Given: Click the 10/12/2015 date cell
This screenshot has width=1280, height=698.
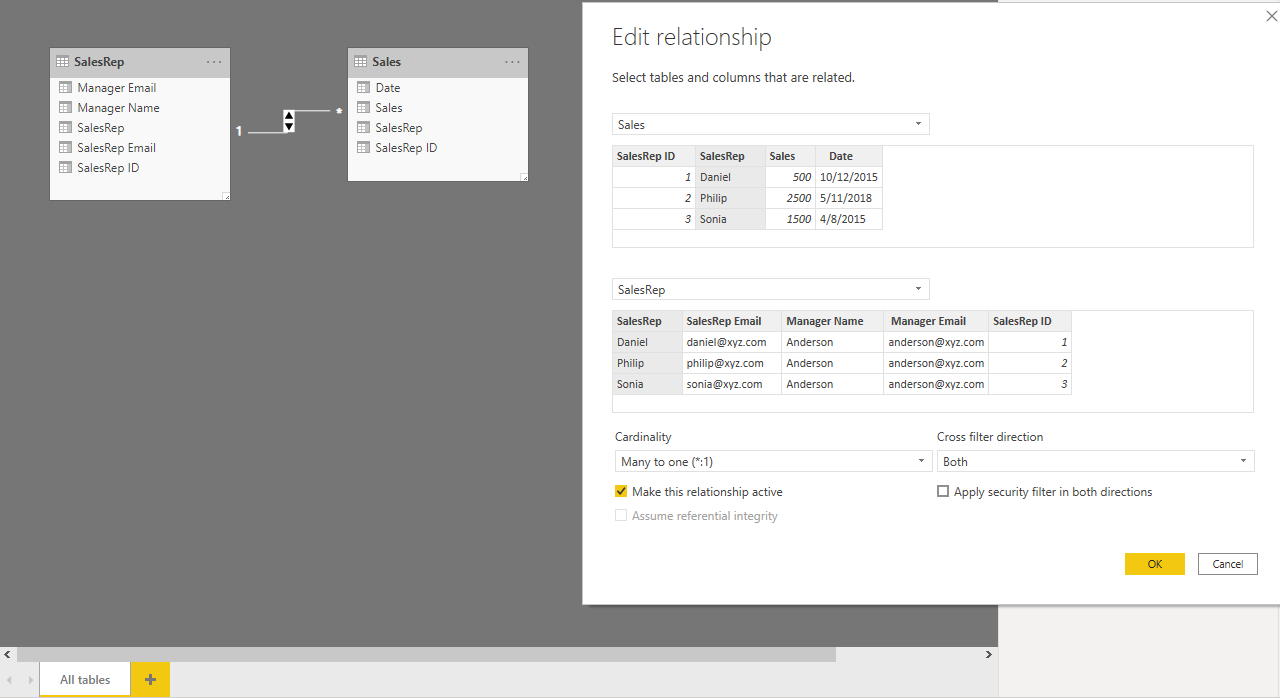Looking at the screenshot, I should 849,177.
